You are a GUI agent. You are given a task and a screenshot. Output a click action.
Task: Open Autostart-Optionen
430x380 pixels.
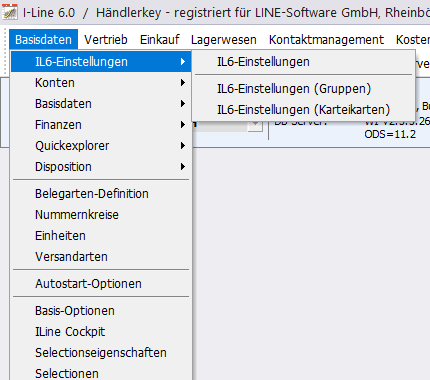(x=101, y=284)
